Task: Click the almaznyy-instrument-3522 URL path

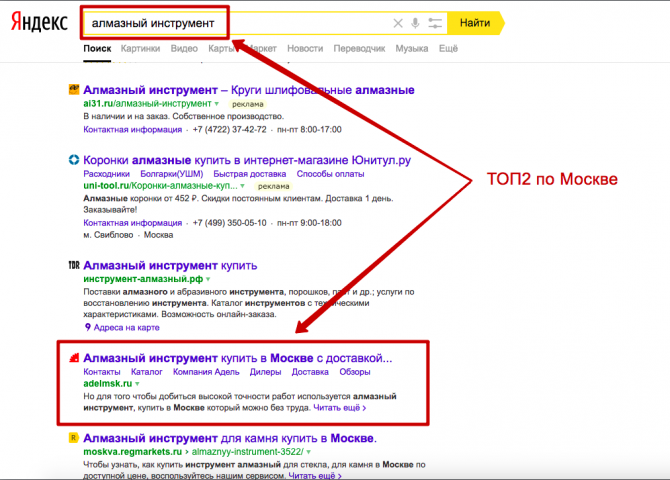Action: (x=248, y=452)
